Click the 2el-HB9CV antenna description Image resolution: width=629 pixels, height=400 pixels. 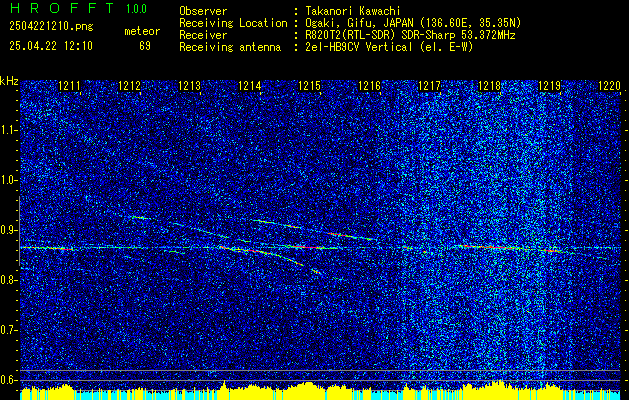point(390,47)
